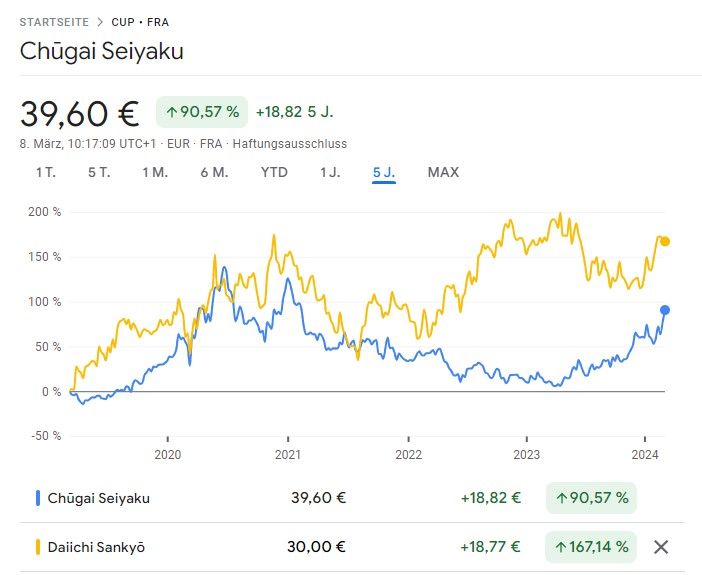The width and height of the screenshot is (702, 575).
Task: Remove Daiichi Sankyō comparison with X icon
Action: (x=660, y=547)
